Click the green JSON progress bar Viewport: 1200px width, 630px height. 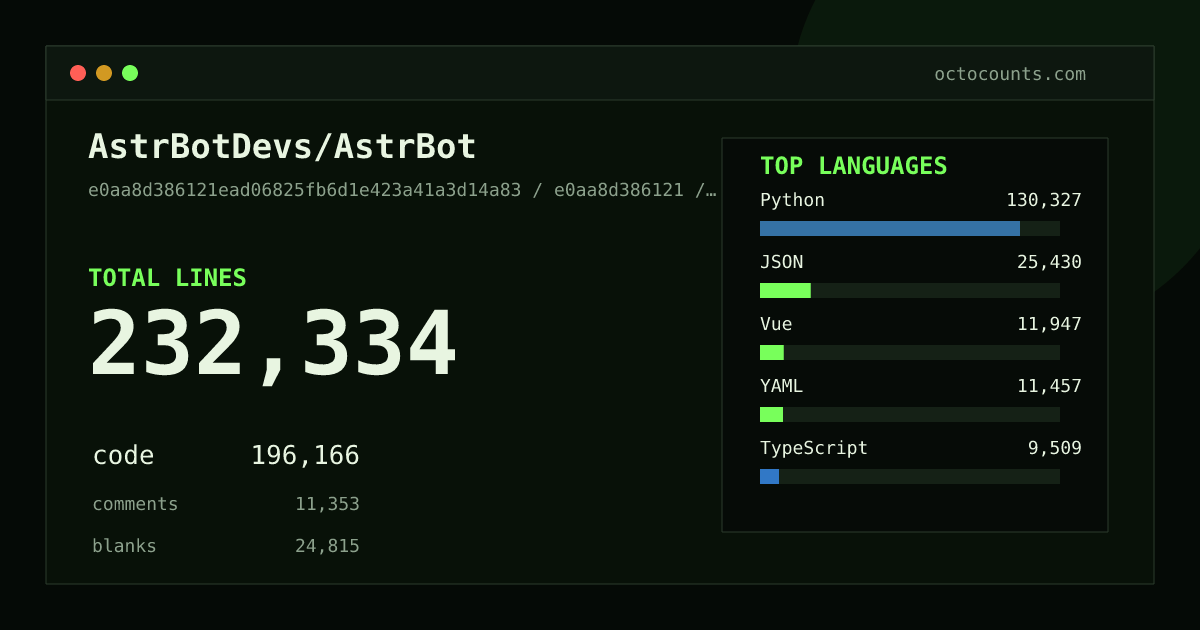tap(785, 290)
